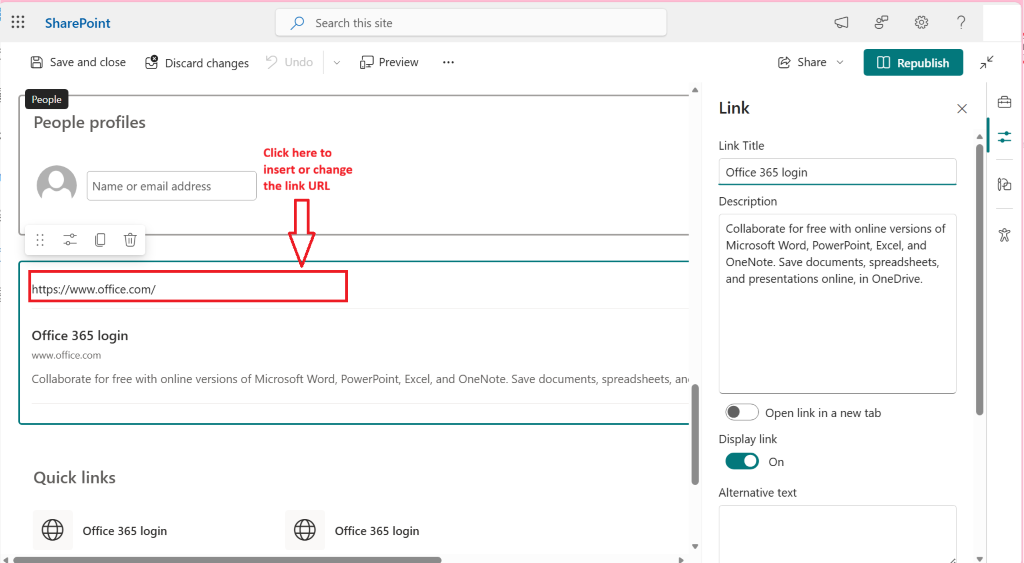Expand the Share dropdown chevron

click(x=840, y=63)
